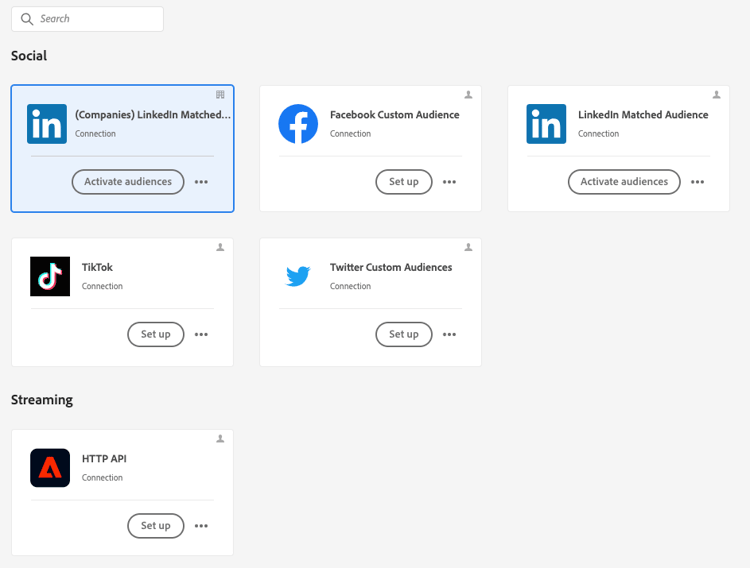Set up the TikTok connection
This screenshot has height=568, width=750.
pos(156,334)
